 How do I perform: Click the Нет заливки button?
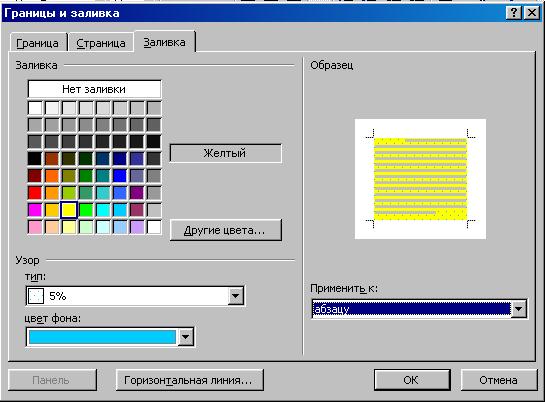[94, 89]
